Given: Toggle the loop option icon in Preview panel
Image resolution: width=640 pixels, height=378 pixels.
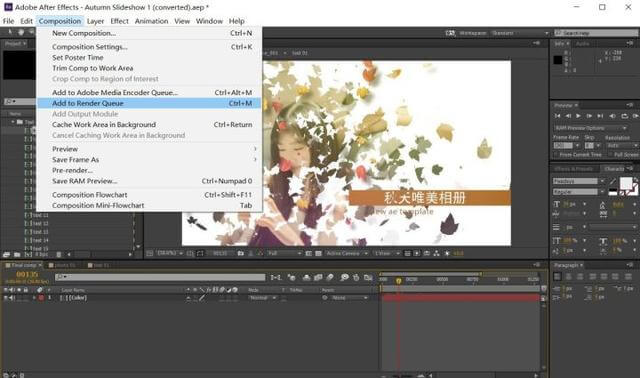Looking at the screenshot, I should [x=624, y=116].
